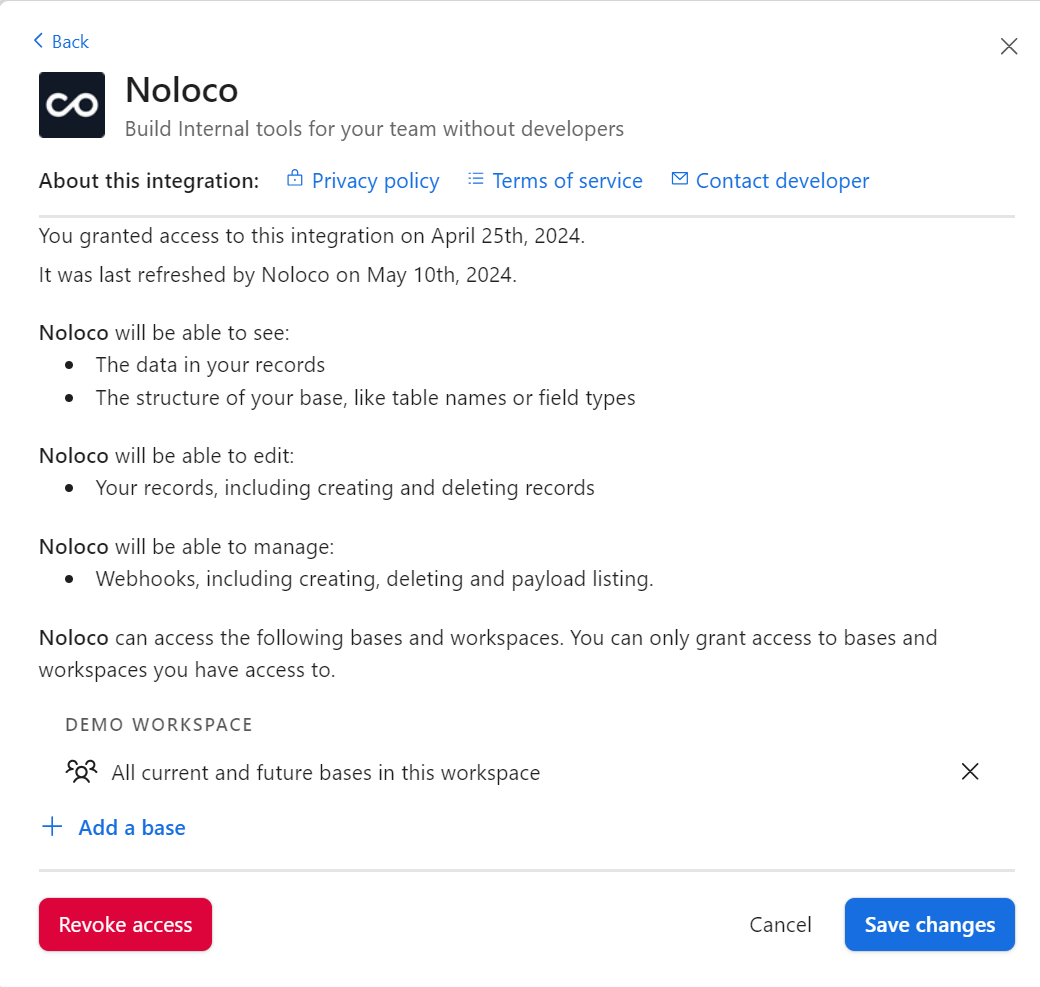Viewport: 1040px width, 987px height.
Task: Click the 'Add a base' text link
Action: (x=132, y=827)
